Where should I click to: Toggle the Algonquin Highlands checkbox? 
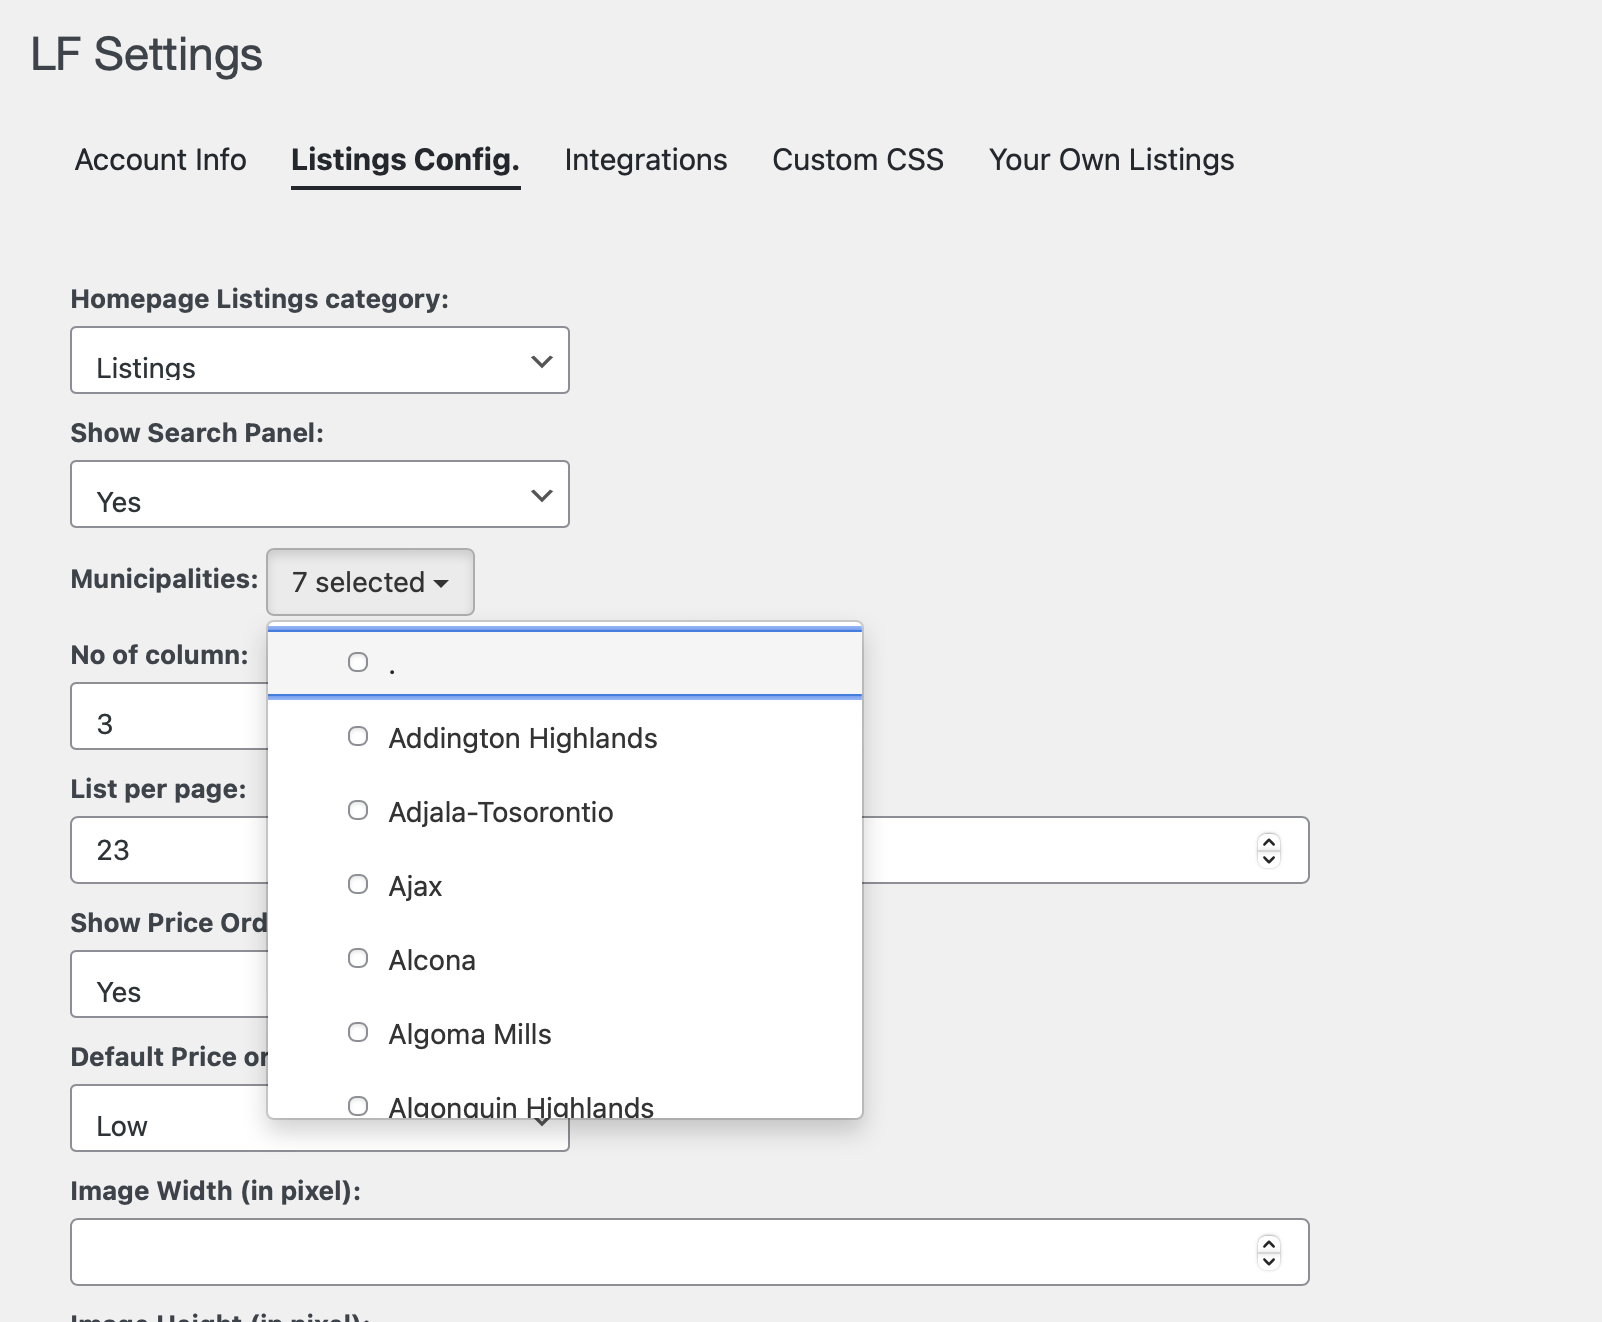click(358, 1105)
